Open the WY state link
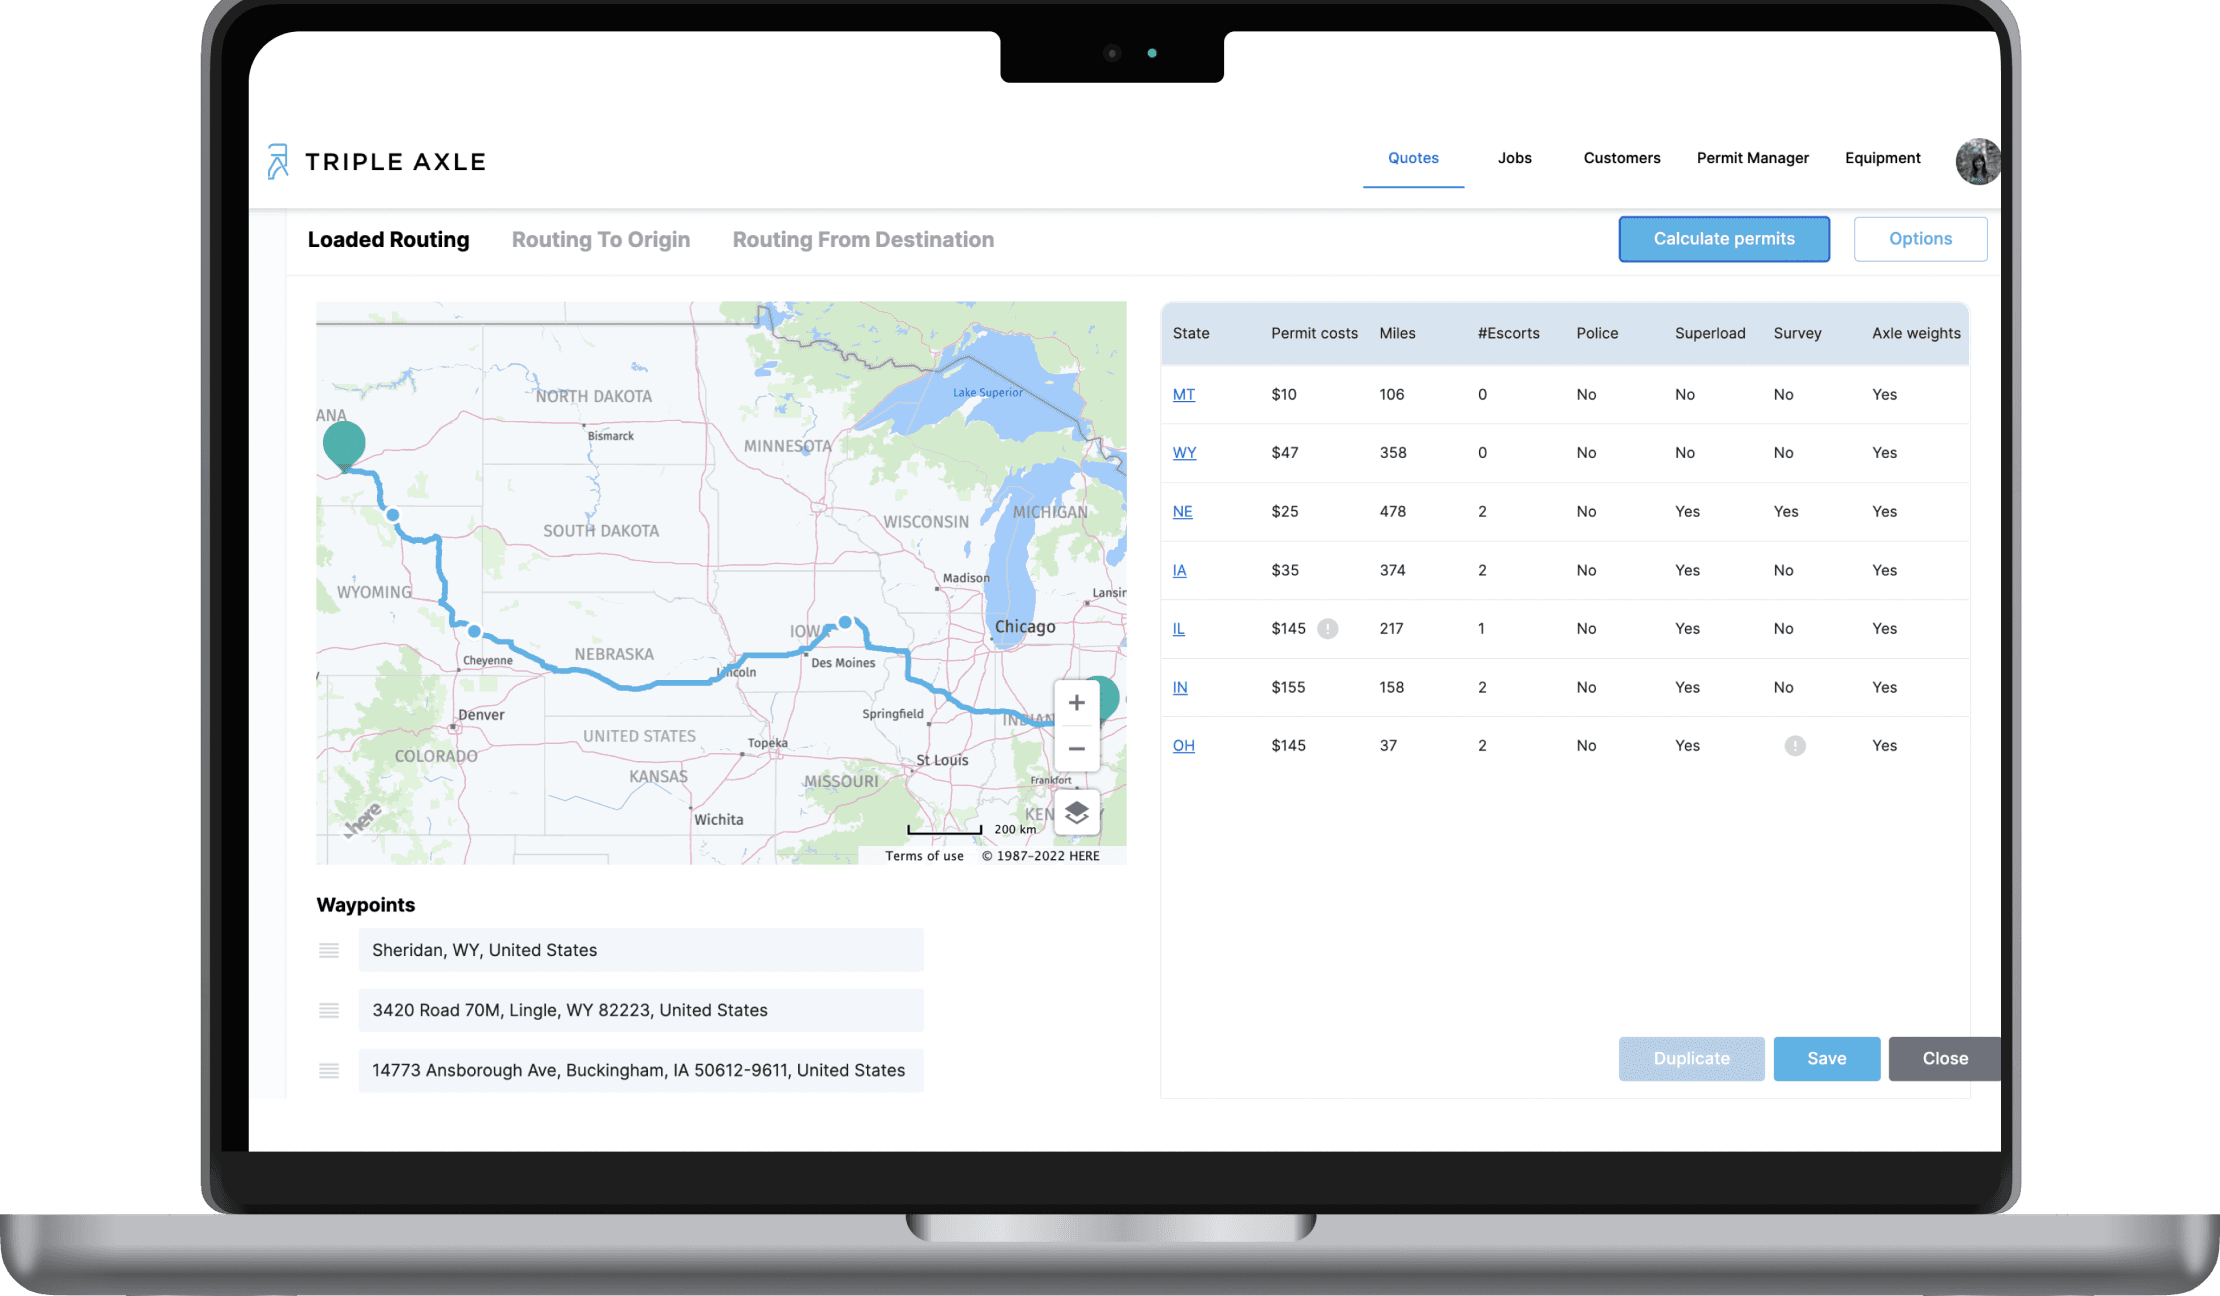Viewport: 2220px width, 1296px height. pyautogui.click(x=1183, y=453)
